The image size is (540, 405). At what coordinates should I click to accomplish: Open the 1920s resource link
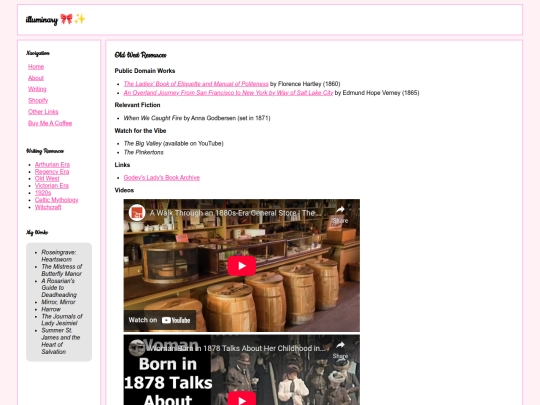[43, 193]
